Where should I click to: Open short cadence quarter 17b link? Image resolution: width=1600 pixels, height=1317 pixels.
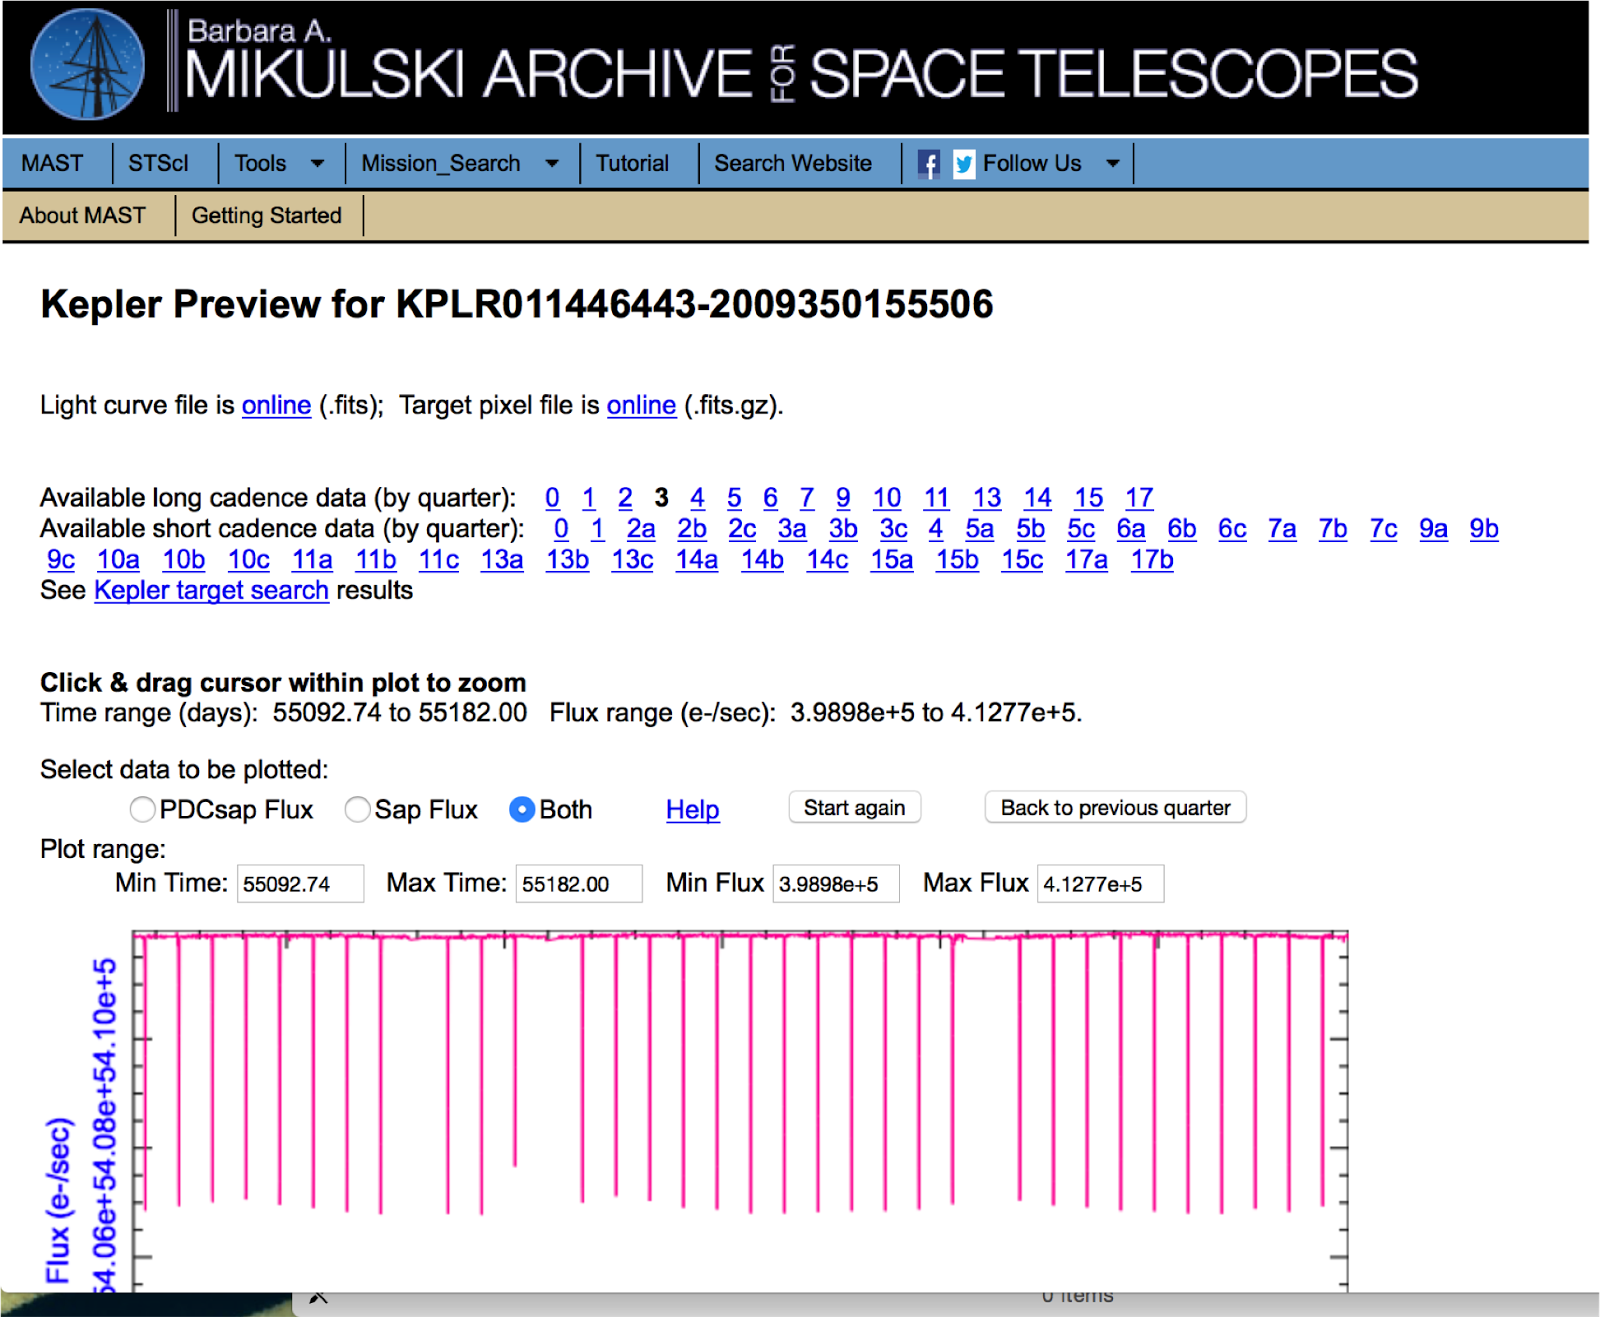(1152, 560)
